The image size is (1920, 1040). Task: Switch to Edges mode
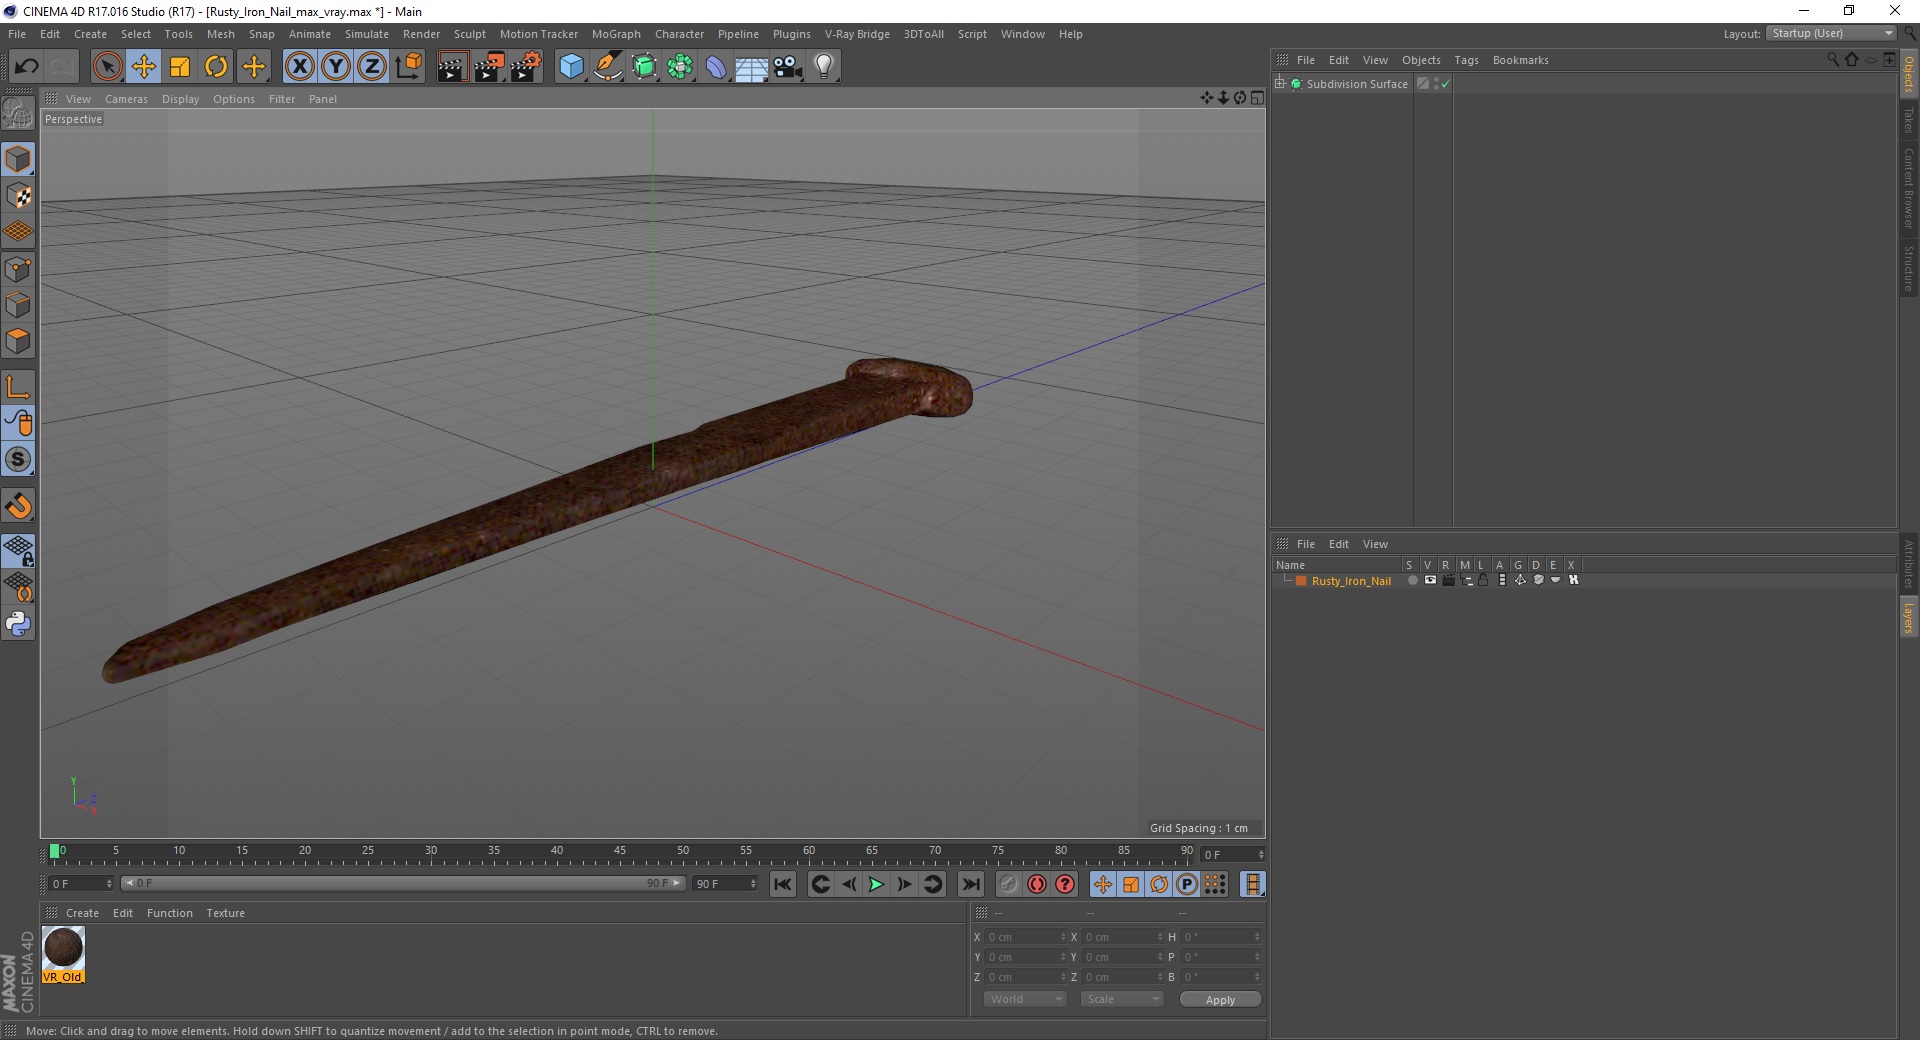[18, 305]
